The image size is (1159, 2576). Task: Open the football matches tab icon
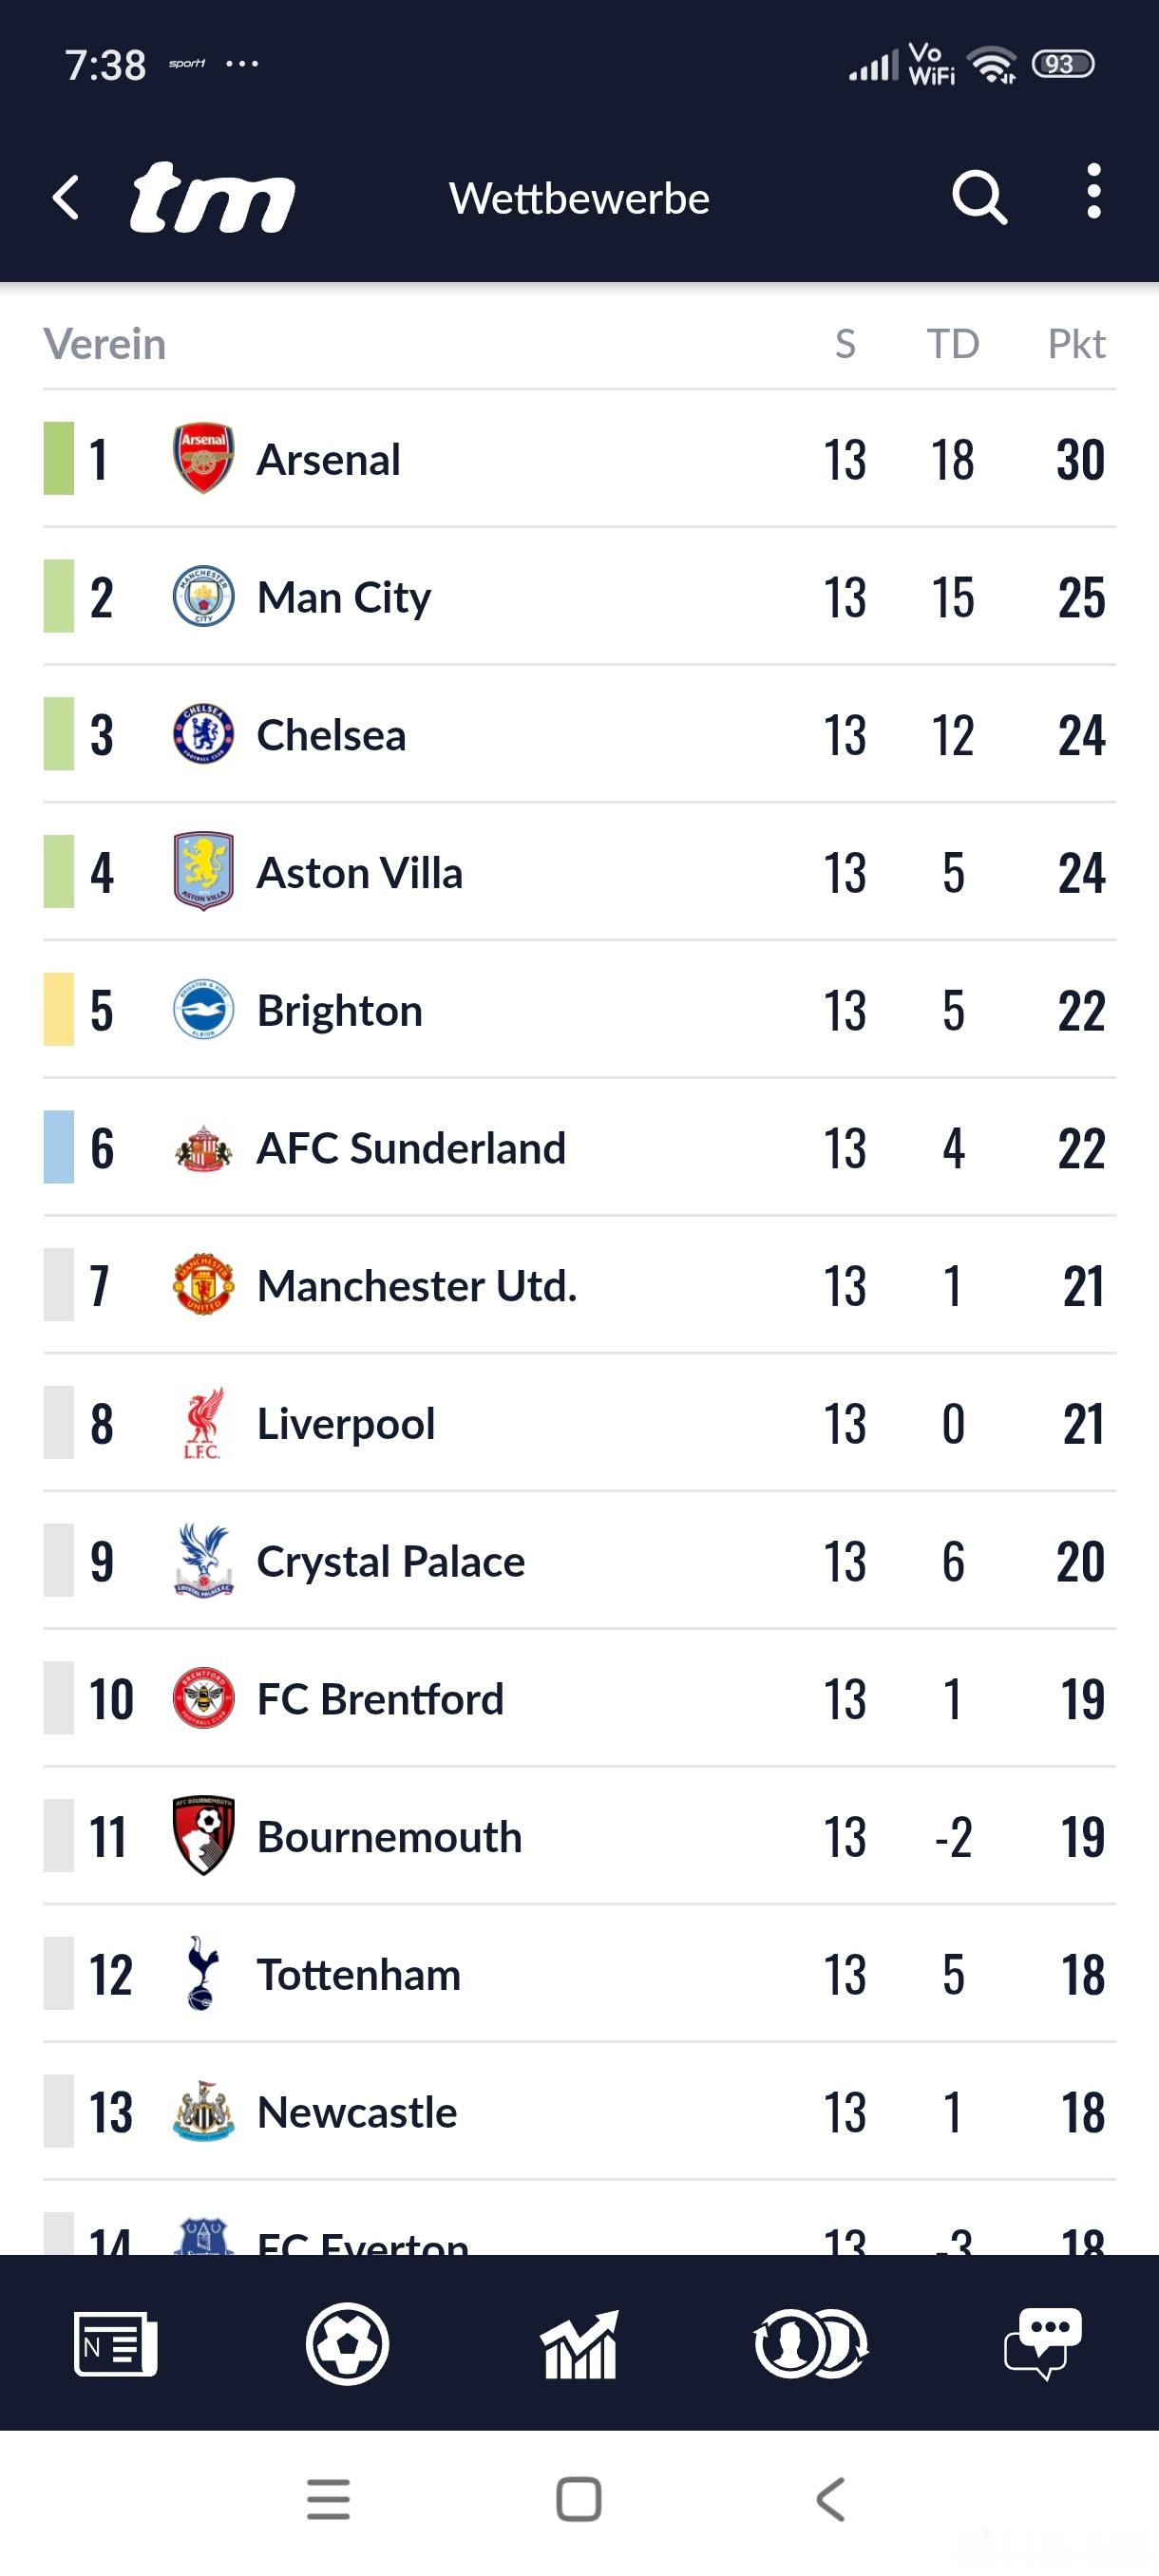347,2343
